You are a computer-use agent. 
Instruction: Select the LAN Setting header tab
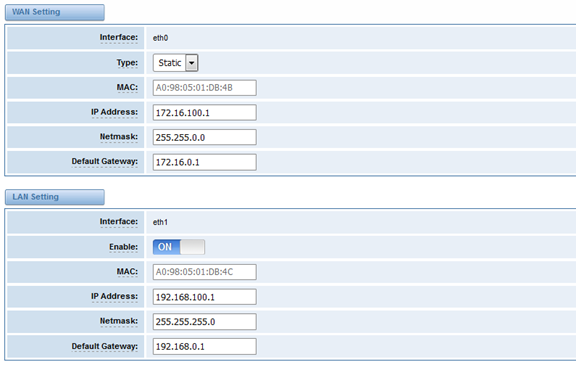click(x=55, y=197)
